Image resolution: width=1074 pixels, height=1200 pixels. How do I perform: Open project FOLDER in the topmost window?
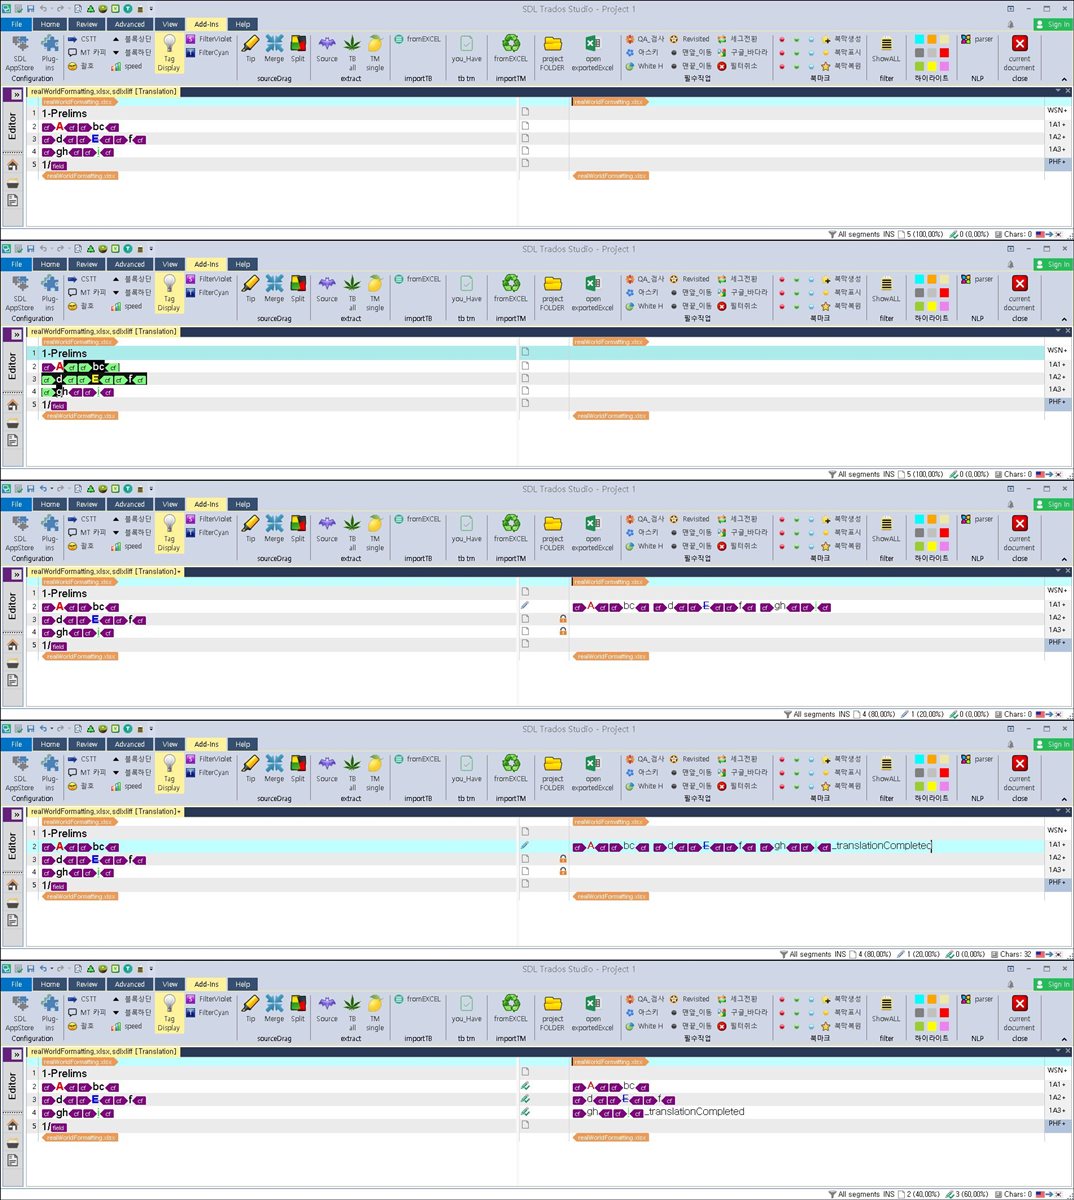[x=552, y=52]
